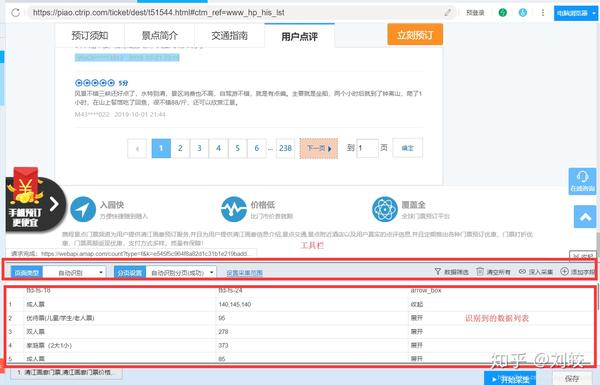Reload the page with the refresh icon

coord(15,13)
